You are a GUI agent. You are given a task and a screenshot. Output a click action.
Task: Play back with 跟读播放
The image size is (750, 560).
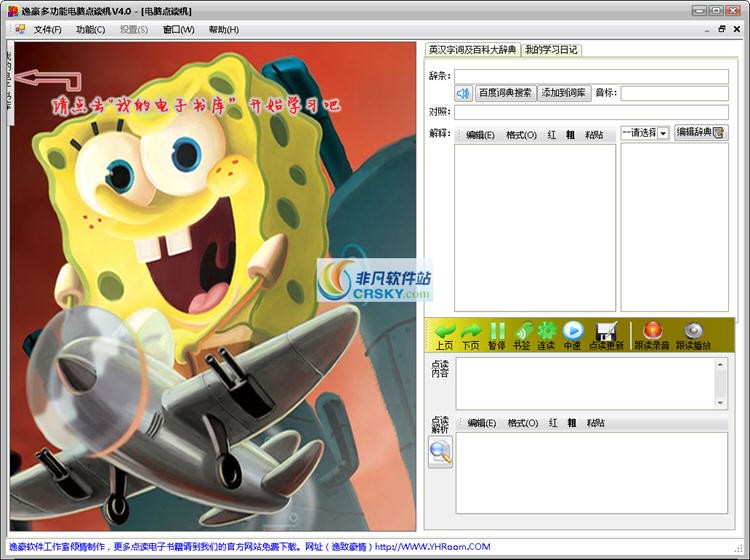click(x=694, y=335)
